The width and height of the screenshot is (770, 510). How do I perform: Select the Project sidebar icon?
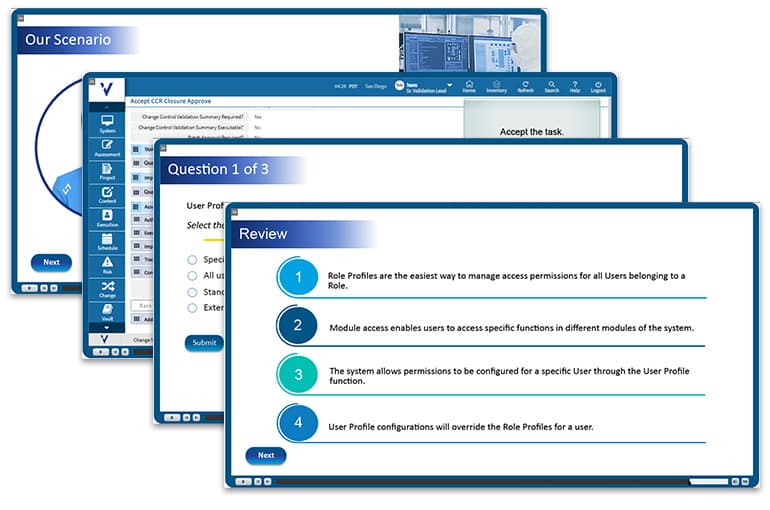point(107,171)
